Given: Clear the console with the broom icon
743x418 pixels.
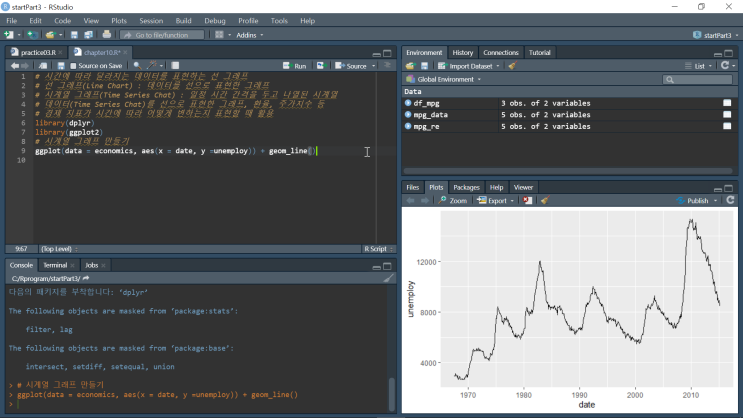Looking at the screenshot, I should (x=389, y=278).
